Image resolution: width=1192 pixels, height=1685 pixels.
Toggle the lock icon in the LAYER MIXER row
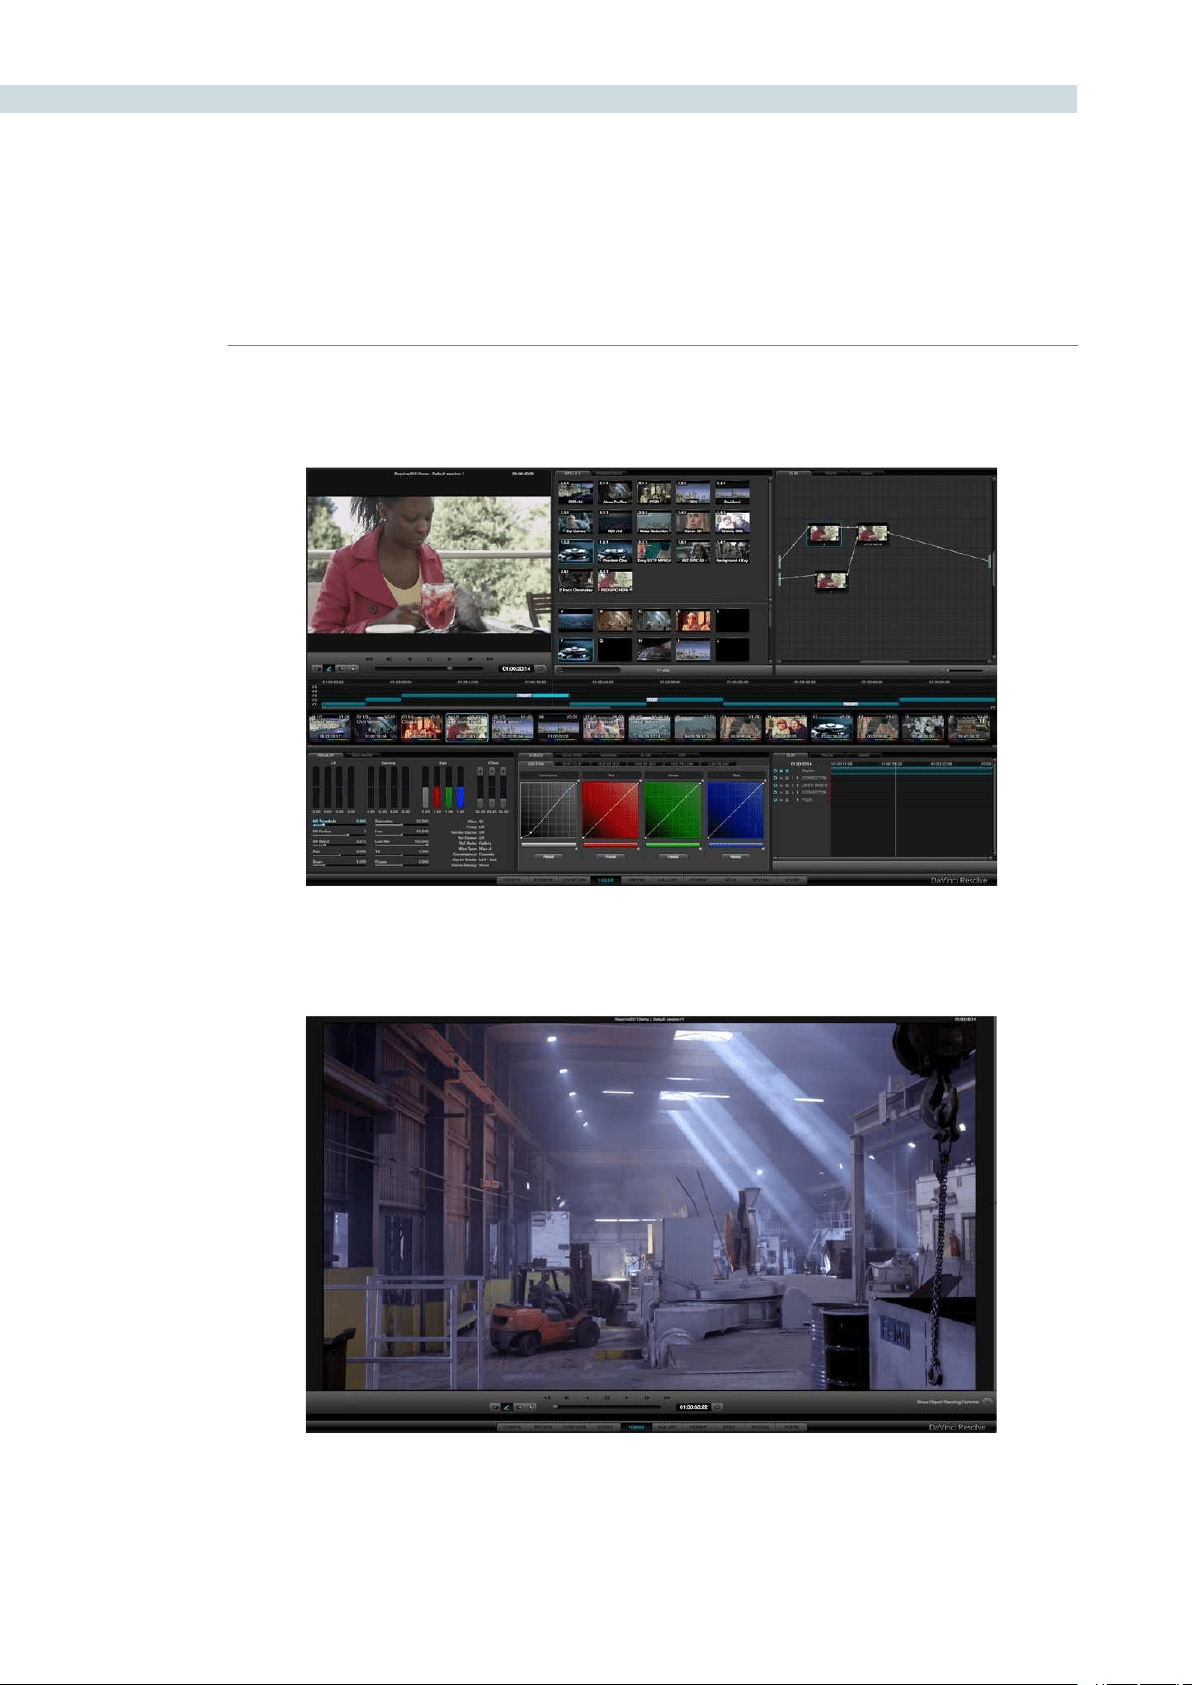pos(783,785)
